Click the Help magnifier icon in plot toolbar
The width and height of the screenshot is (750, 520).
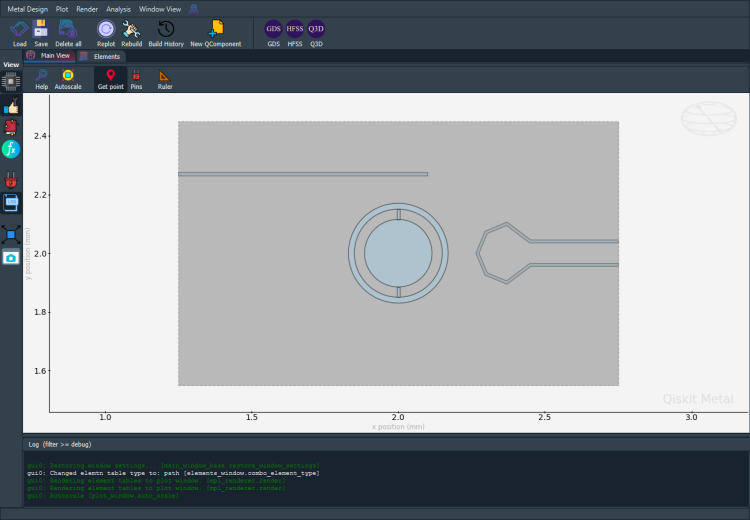[42, 79]
